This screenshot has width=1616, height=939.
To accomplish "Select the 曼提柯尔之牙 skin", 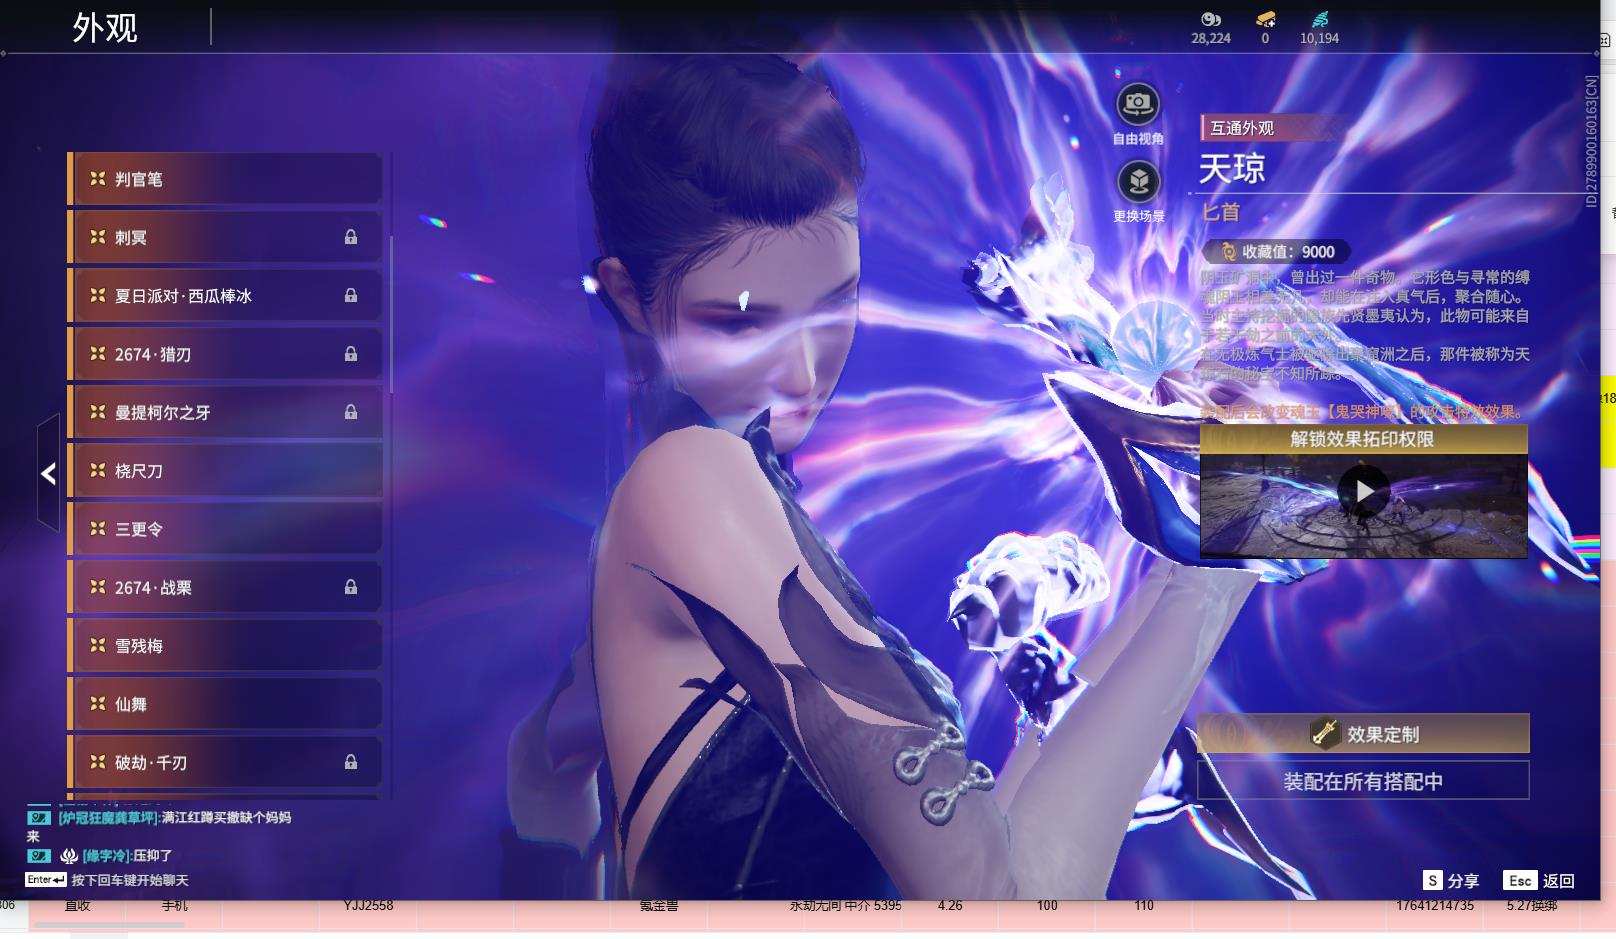I will (225, 412).
